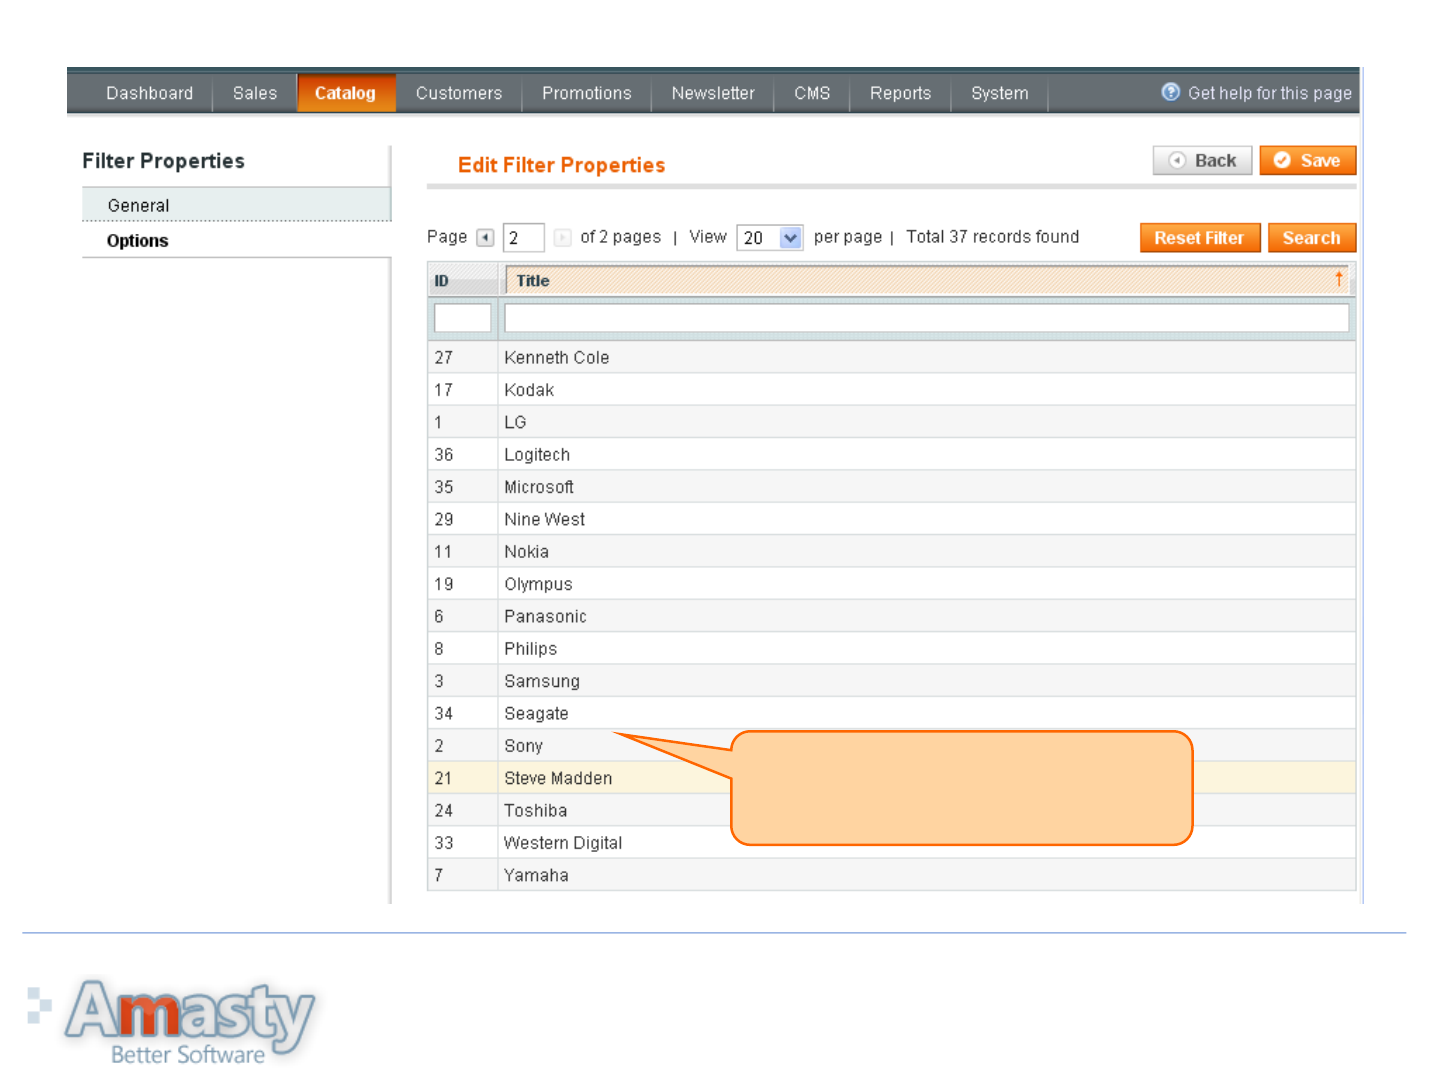This screenshot has width=1440, height=1080.
Task: Focus the ID filter input
Action: tap(463, 318)
